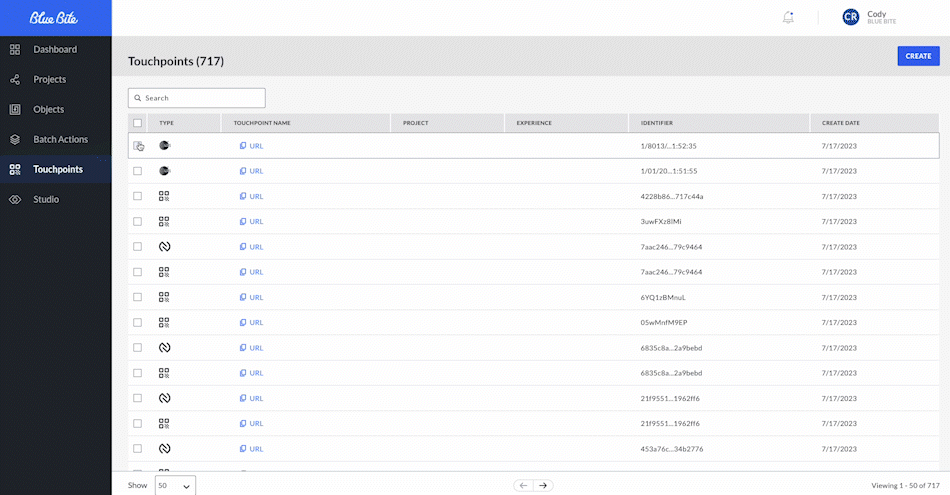Open URL link for 1/8013/...1:52:35 row

tap(256, 146)
